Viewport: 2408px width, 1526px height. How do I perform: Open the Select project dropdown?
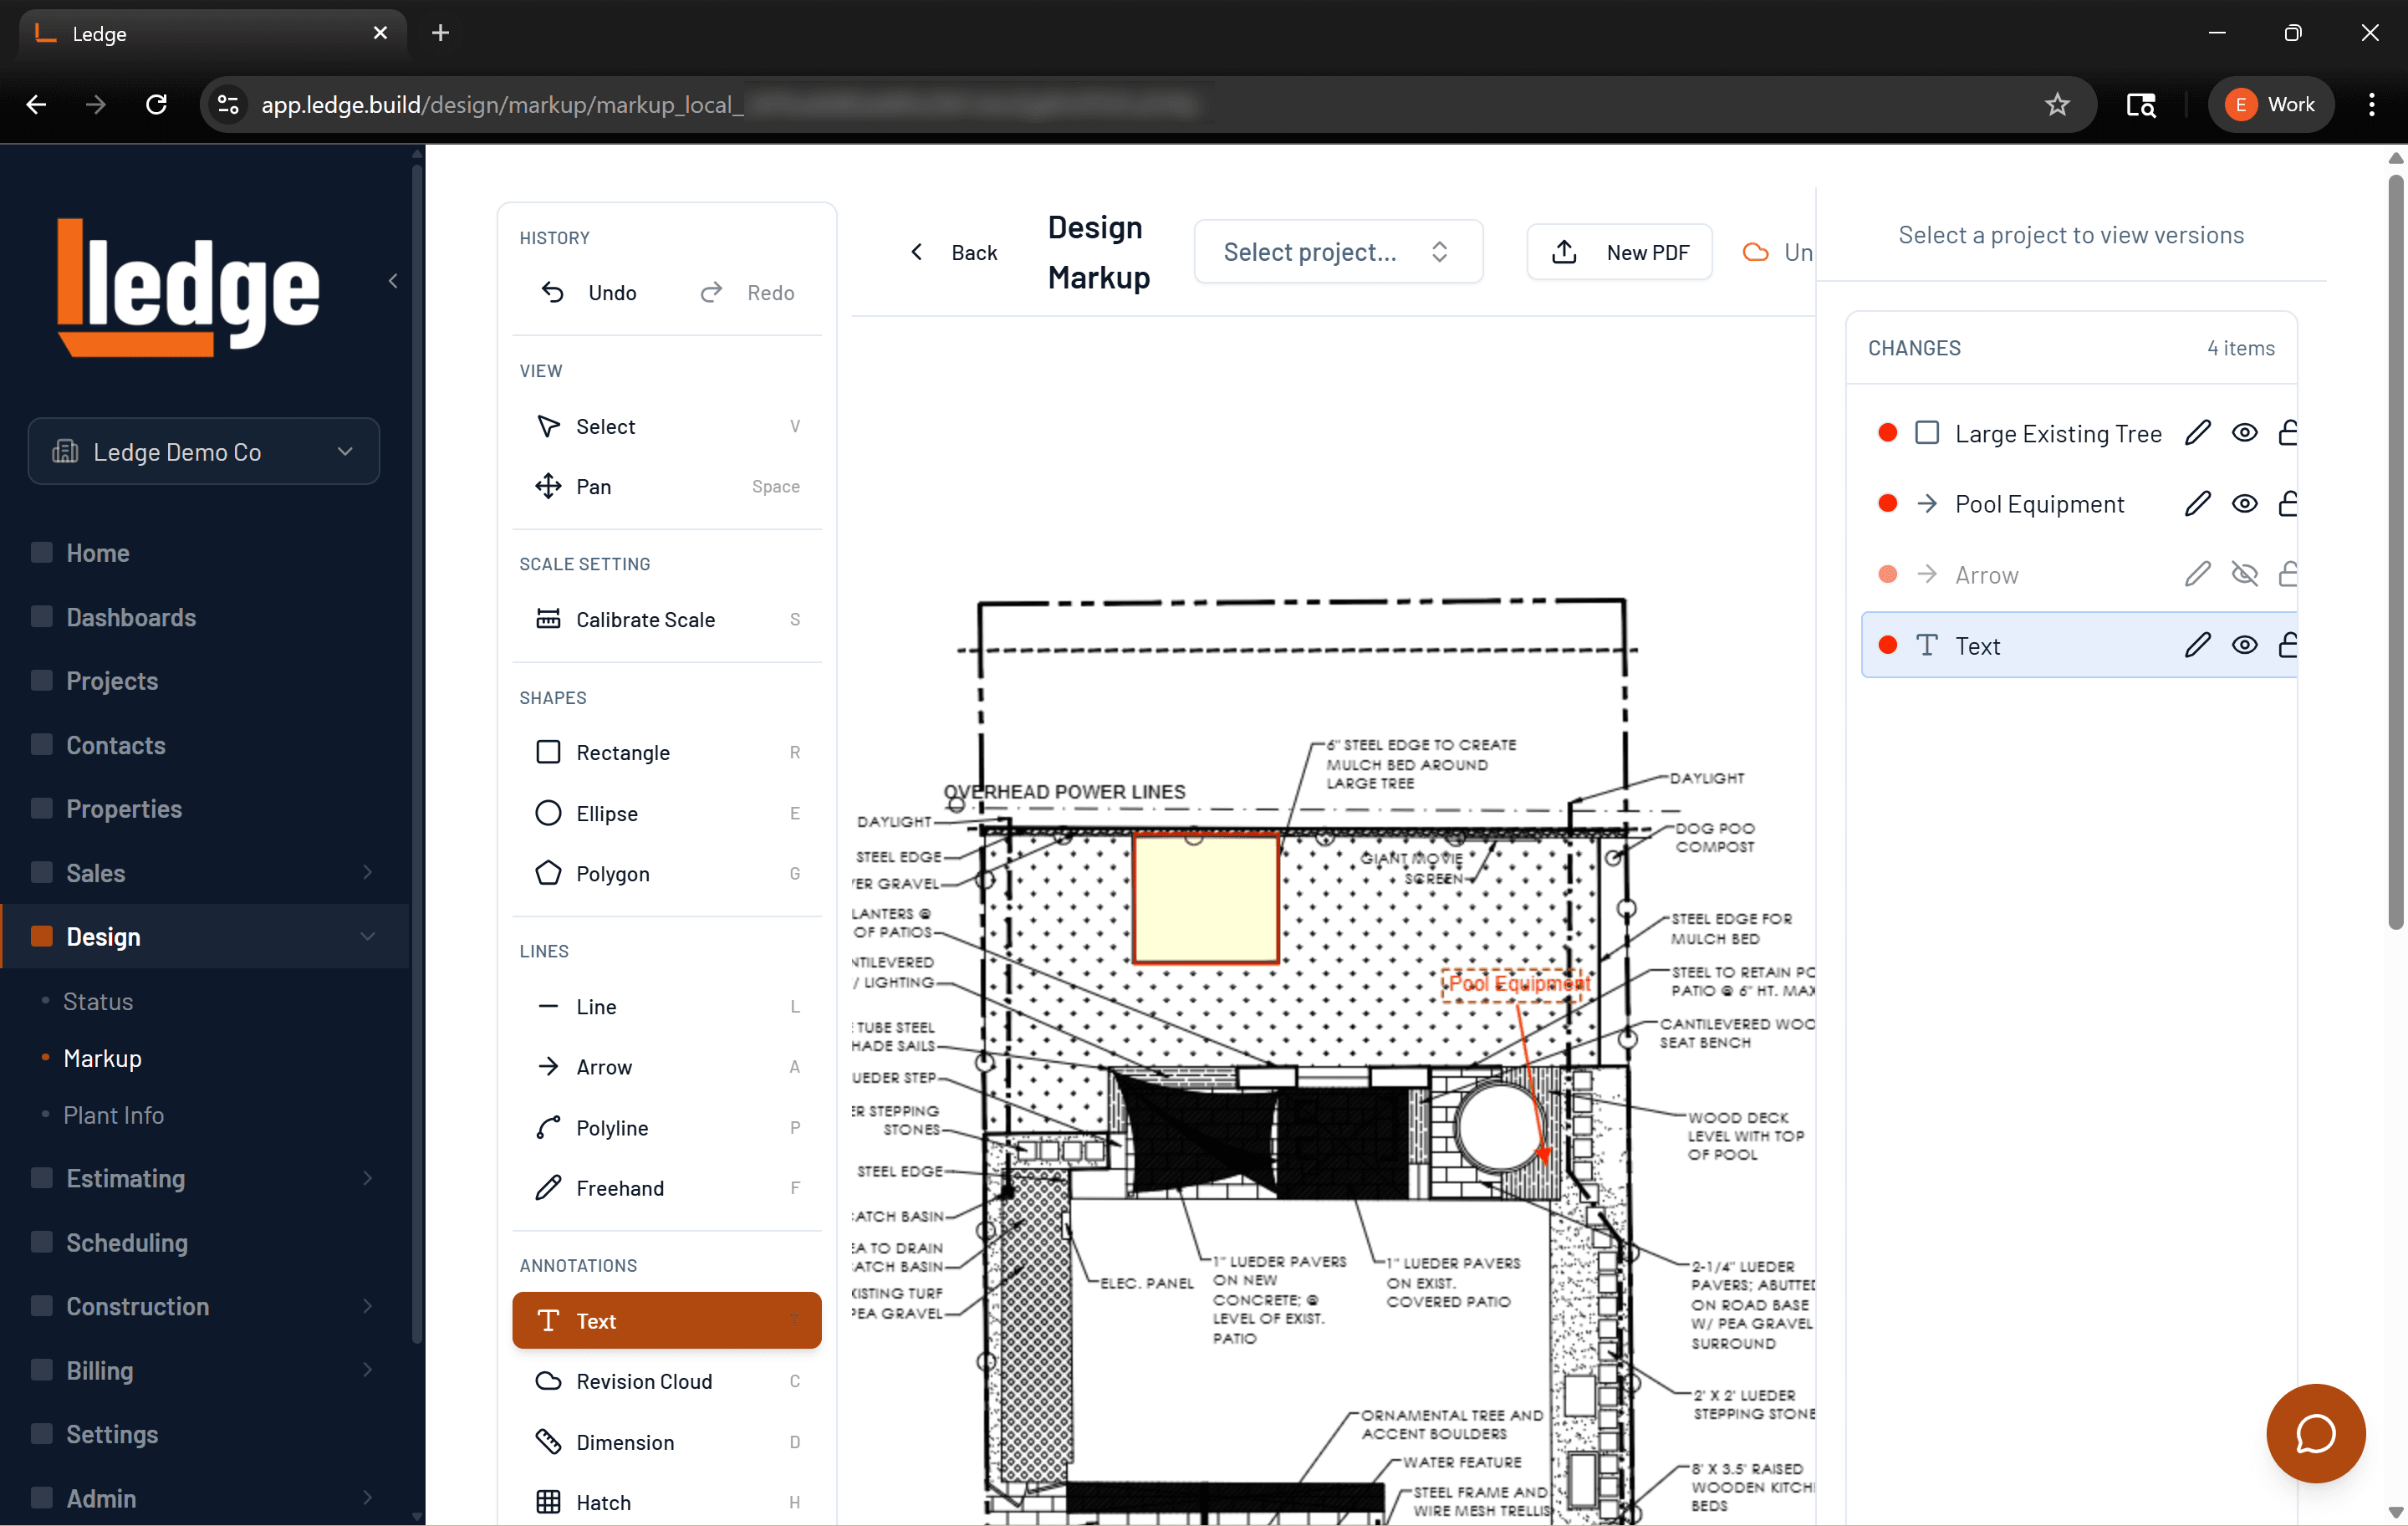coord(1338,252)
